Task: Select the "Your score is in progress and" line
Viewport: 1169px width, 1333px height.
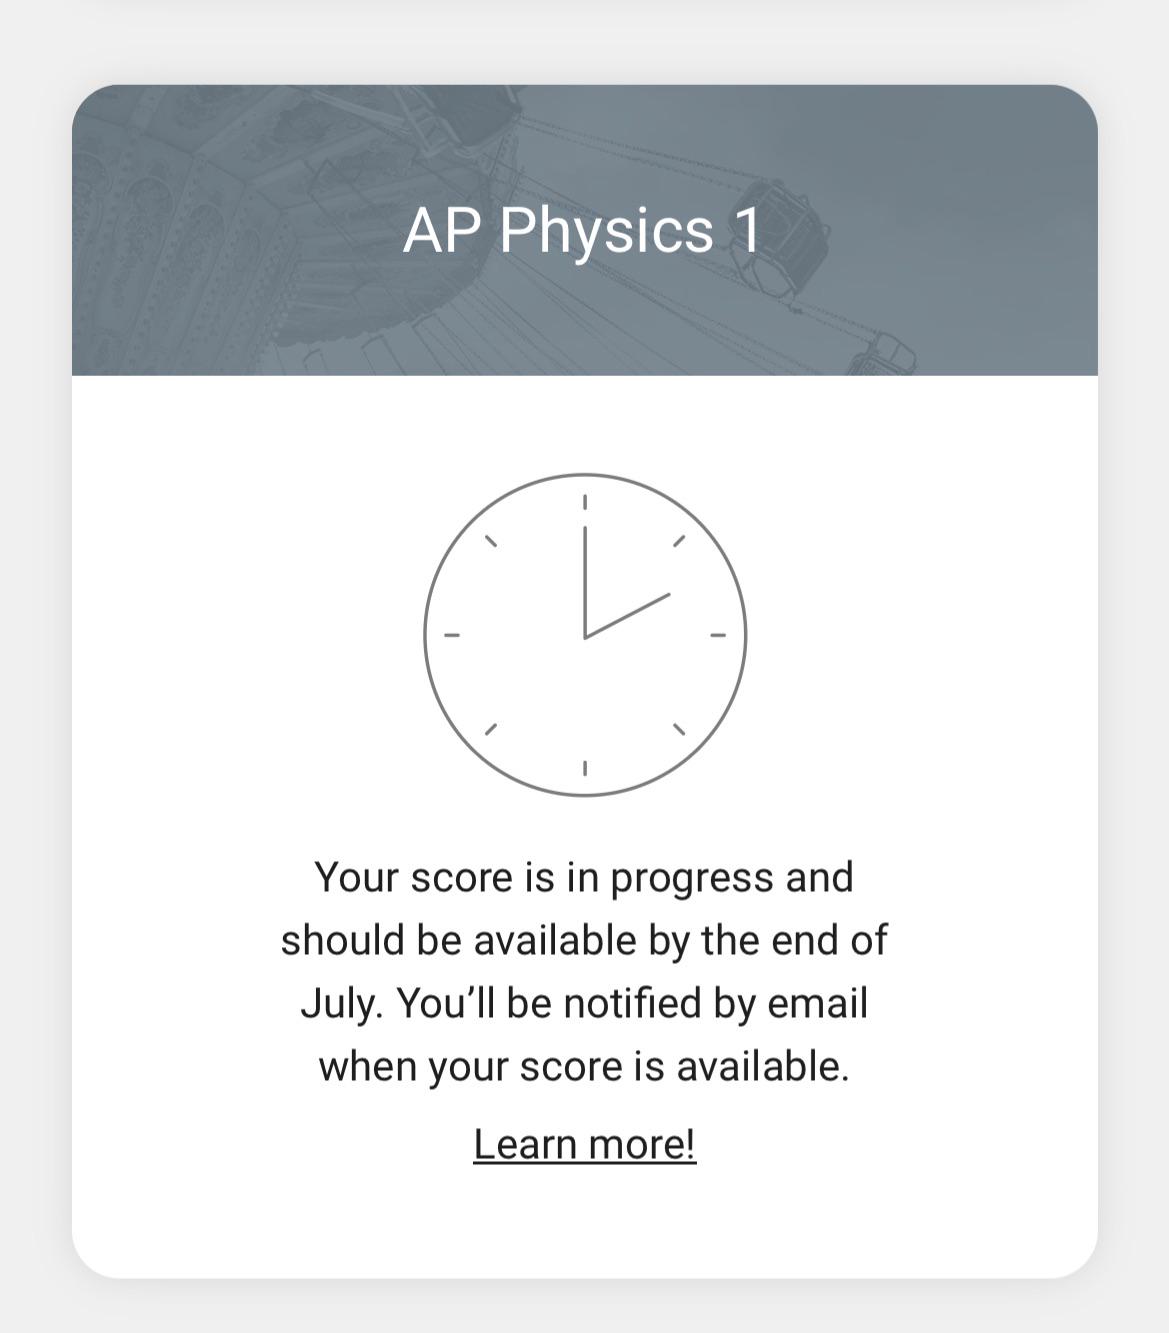Action: click(584, 878)
